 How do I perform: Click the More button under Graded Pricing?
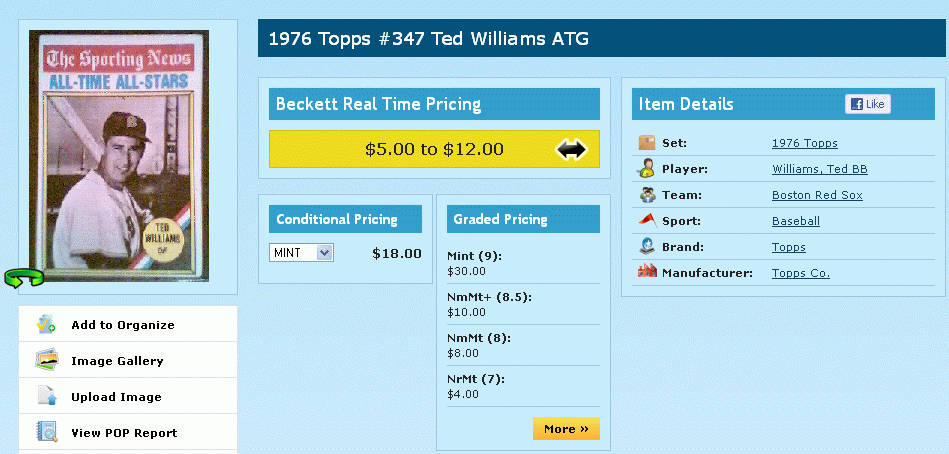566,429
